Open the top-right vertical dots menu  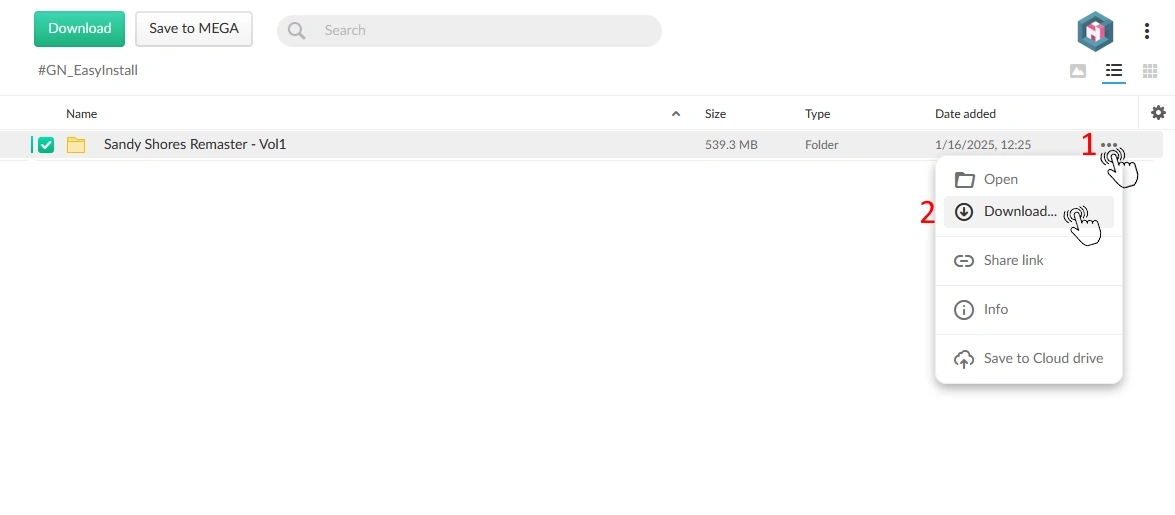[1147, 31]
